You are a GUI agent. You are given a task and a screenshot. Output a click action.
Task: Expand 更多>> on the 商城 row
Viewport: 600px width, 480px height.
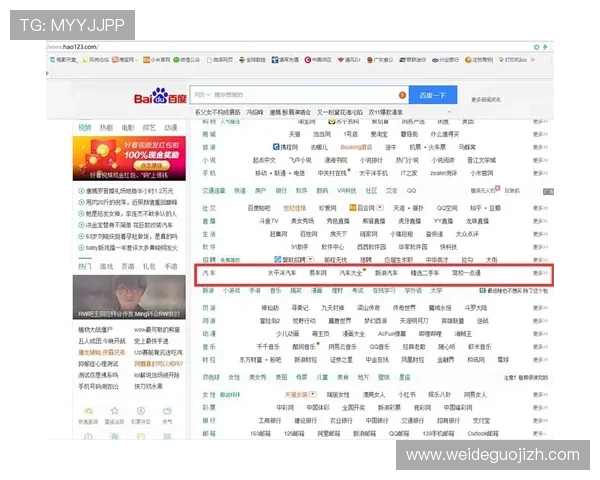tap(540, 134)
